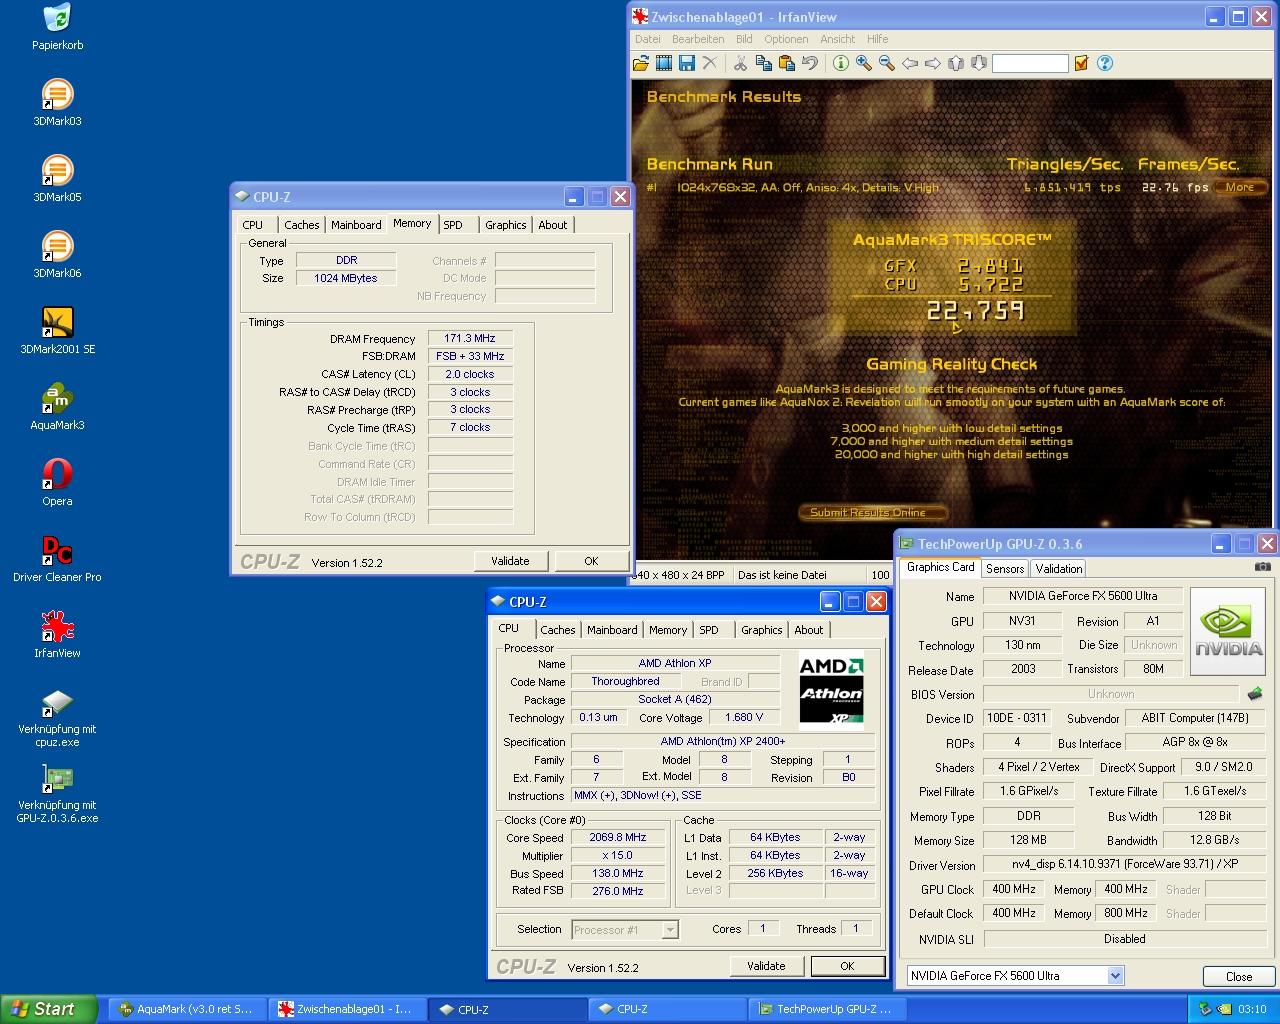Click the DRAM Frequency 171.3 MHz value
1280x1024 pixels.
[x=470, y=338]
